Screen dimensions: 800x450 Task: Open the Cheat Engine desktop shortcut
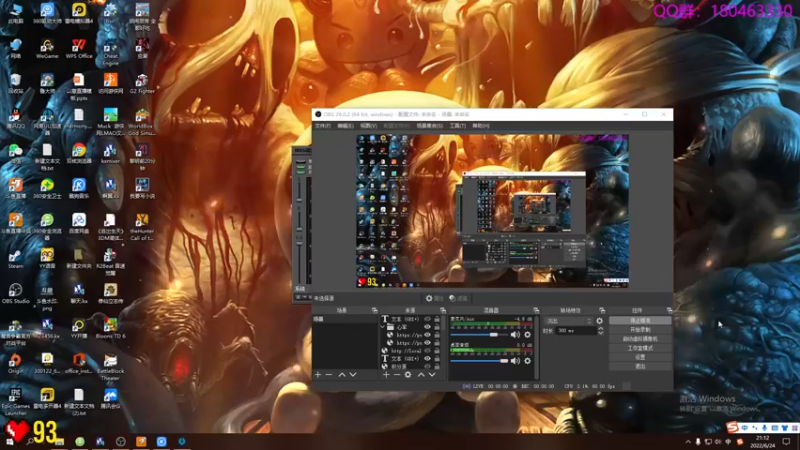110,52
